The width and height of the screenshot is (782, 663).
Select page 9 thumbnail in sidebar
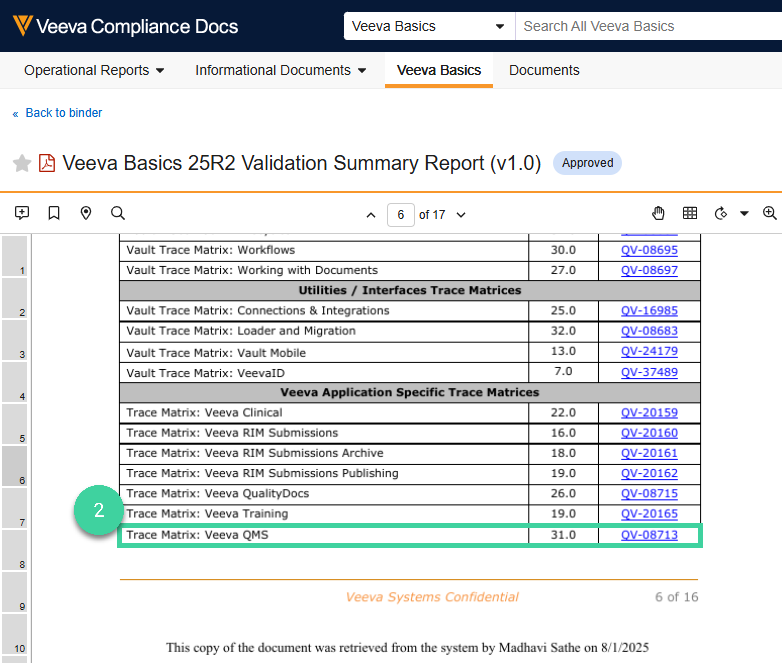pos(15,592)
